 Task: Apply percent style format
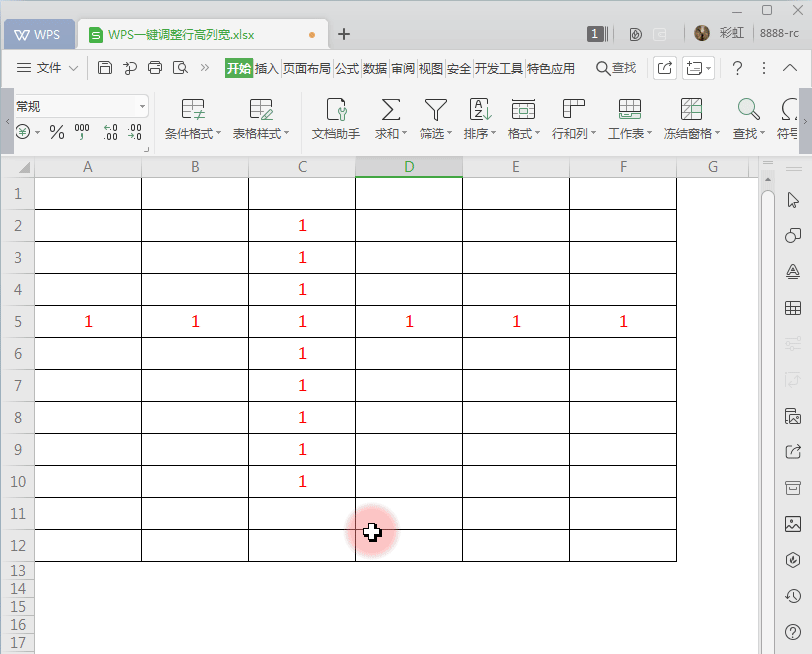tap(57, 132)
